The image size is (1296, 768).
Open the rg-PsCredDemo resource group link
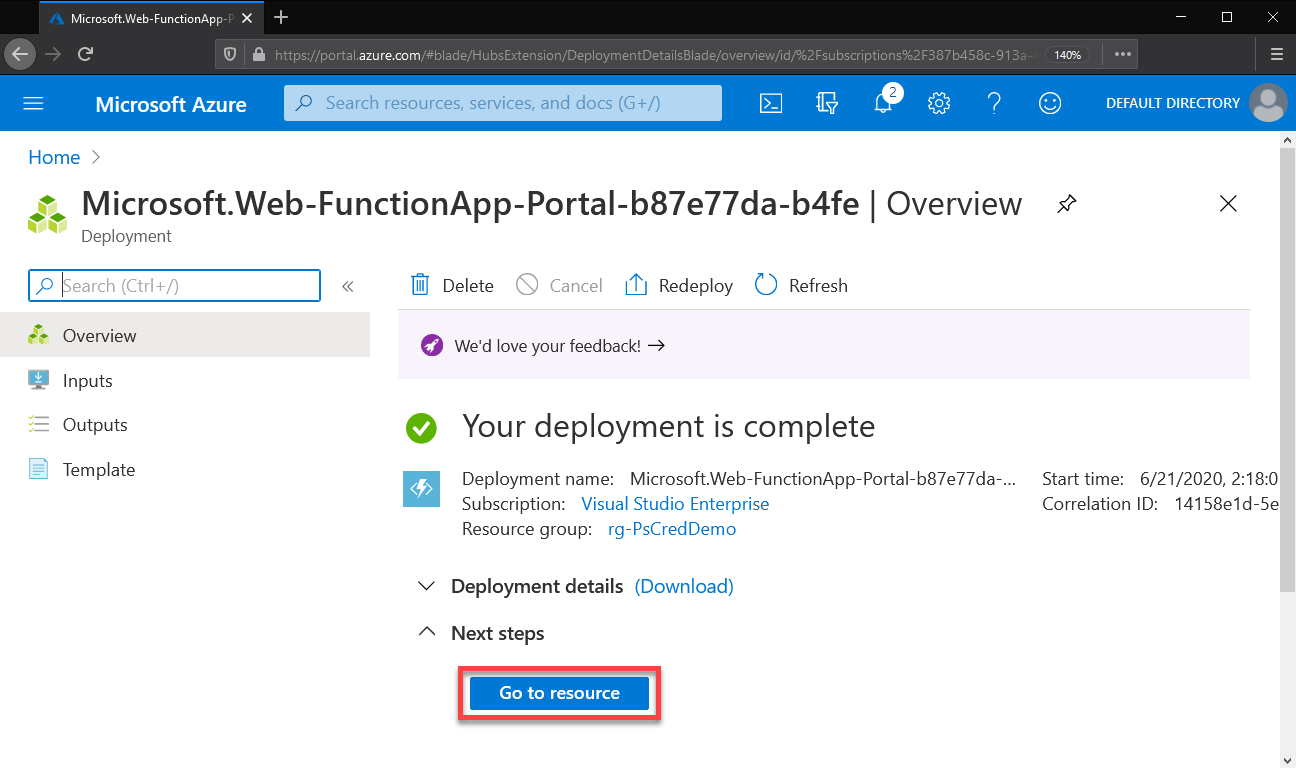(672, 529)
